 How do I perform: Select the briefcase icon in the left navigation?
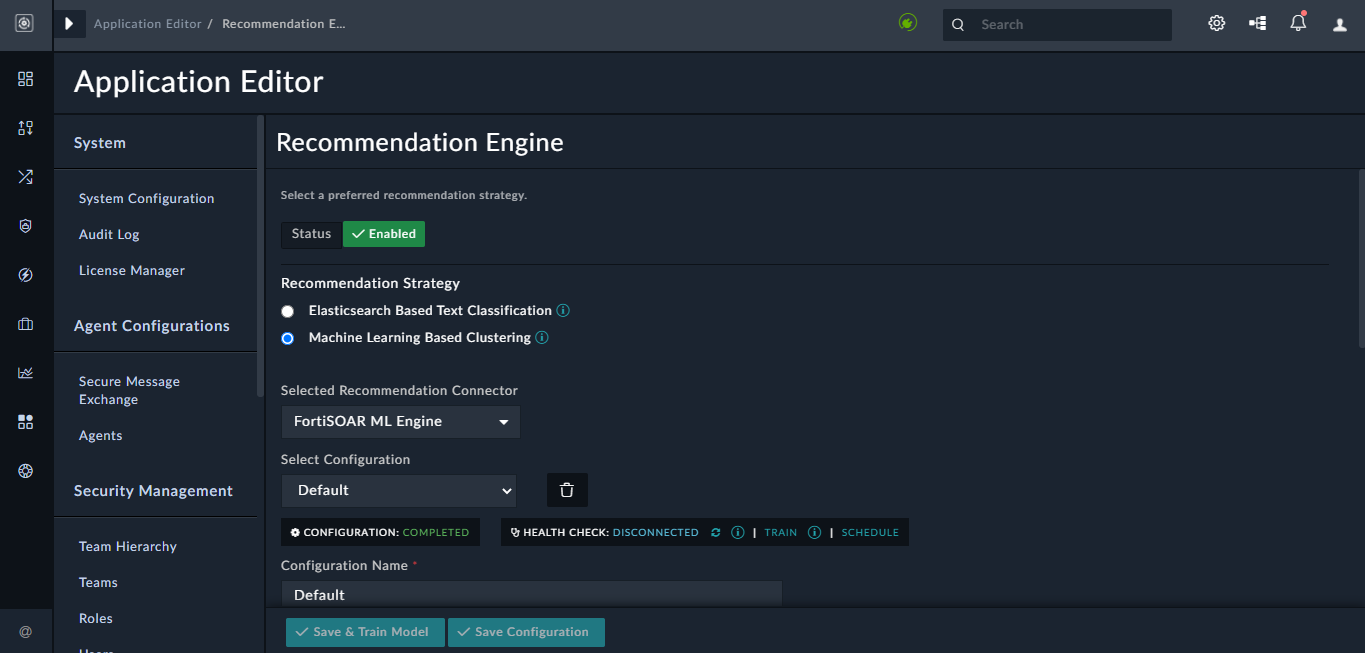[26, 323]
